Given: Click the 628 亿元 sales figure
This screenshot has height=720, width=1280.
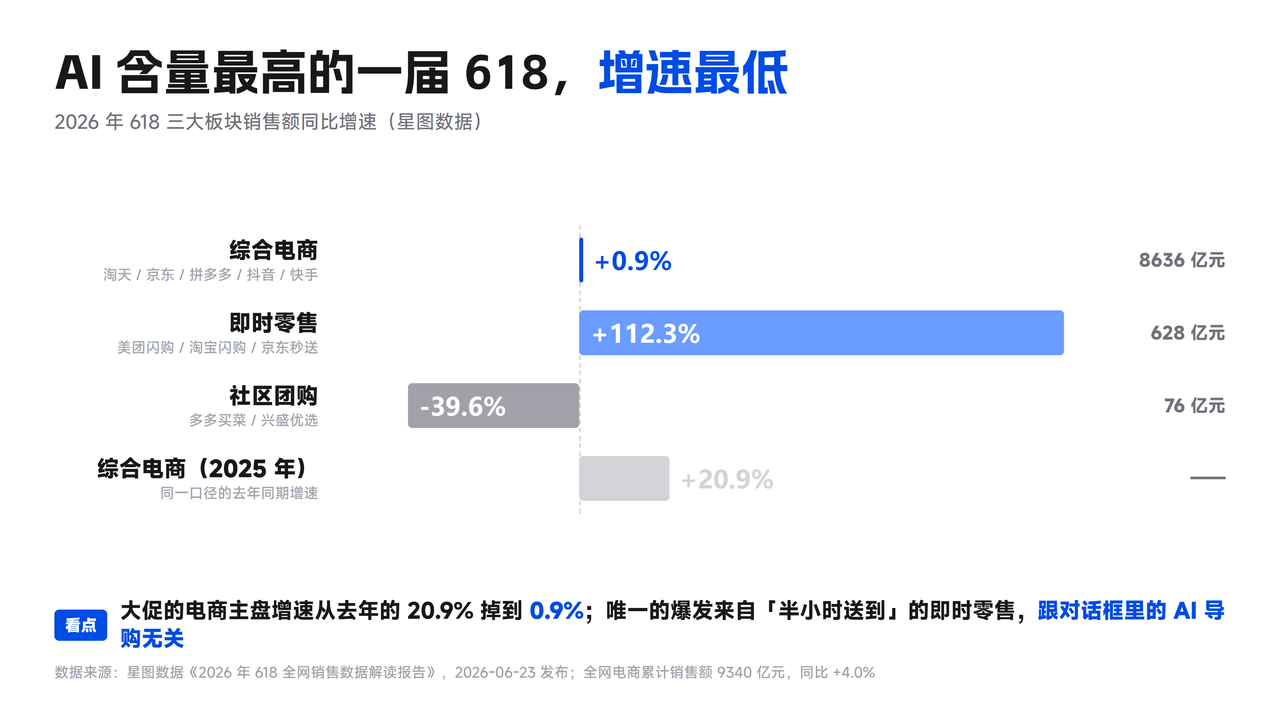Looking at the screenshot, I should pos(1188,333).
